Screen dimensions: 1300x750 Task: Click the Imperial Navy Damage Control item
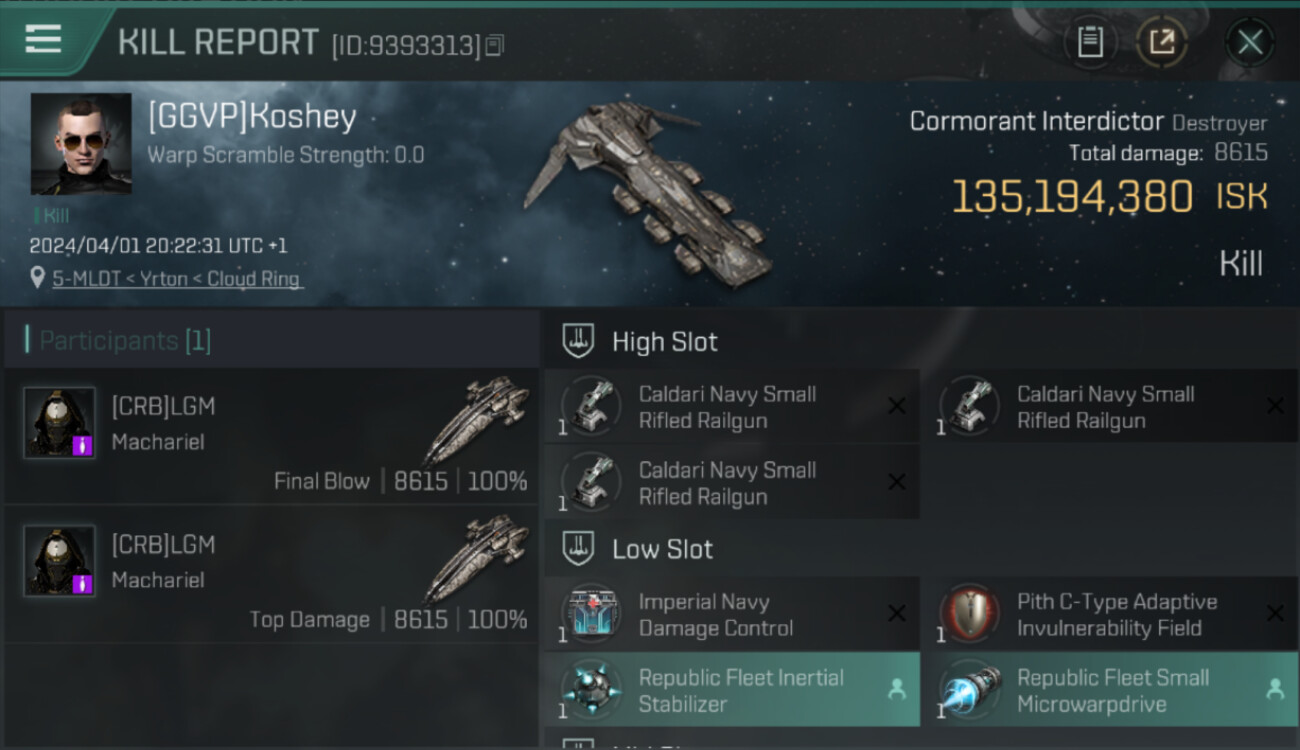pos(732,615)
